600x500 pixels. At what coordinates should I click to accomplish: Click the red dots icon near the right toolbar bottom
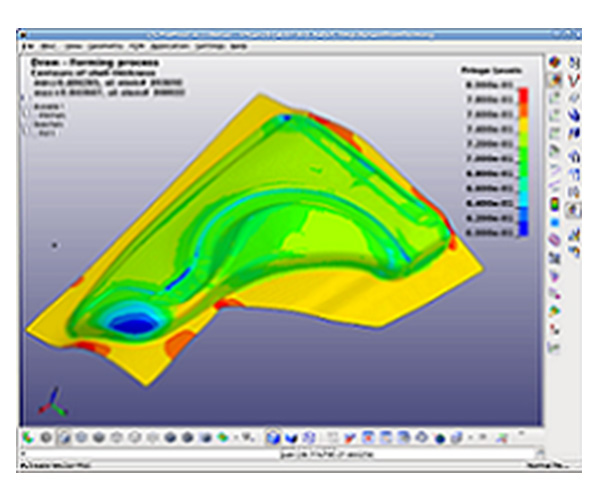pos(554,329)
